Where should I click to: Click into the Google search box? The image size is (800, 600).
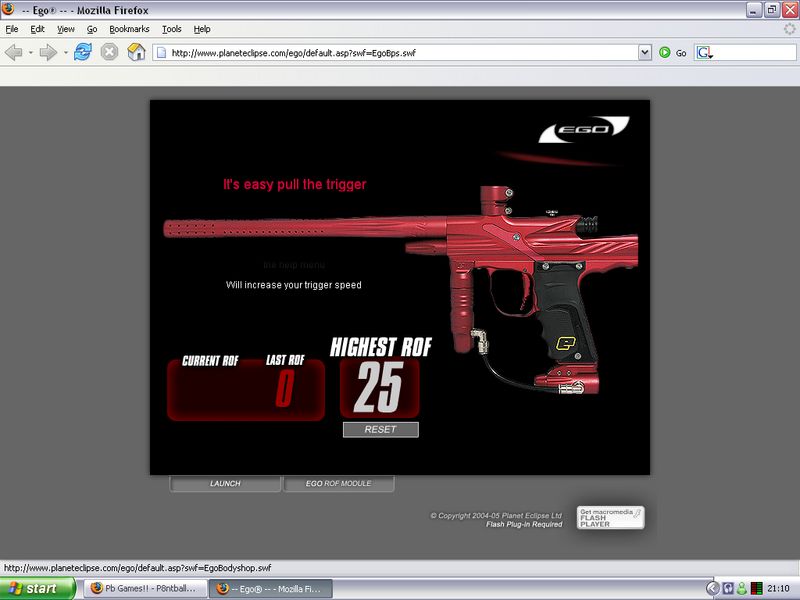point(754,53)
